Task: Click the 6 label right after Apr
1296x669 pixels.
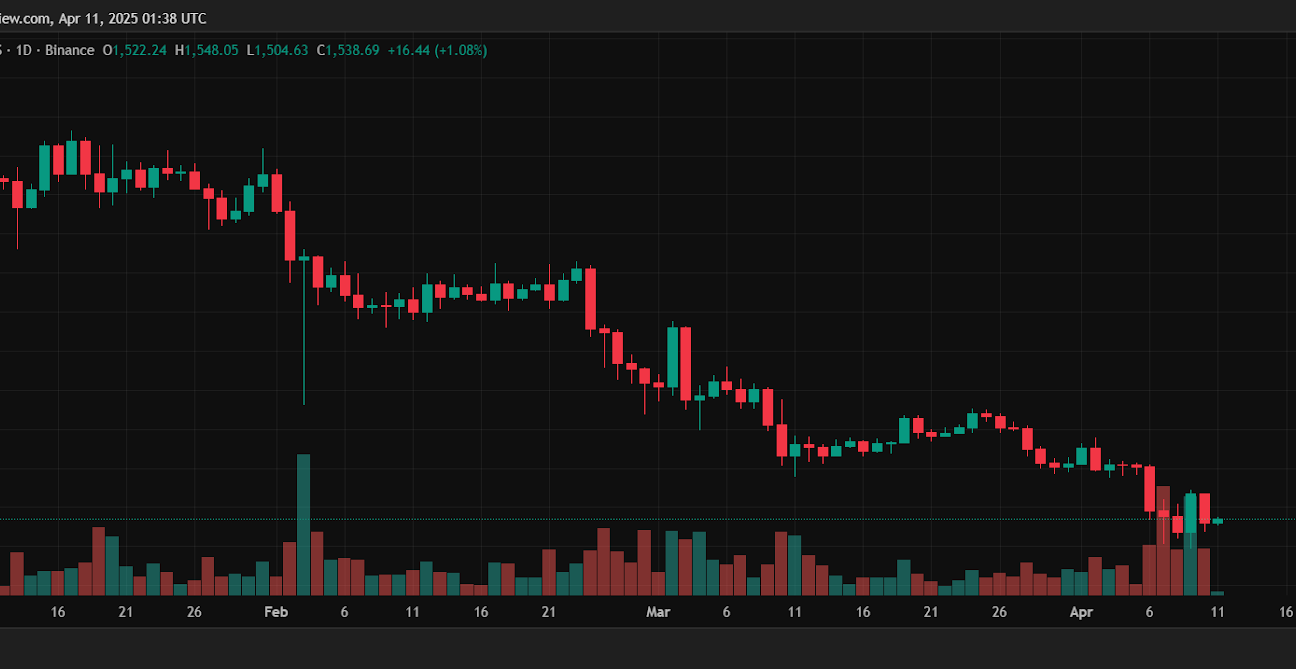Action: (1149, 612)
